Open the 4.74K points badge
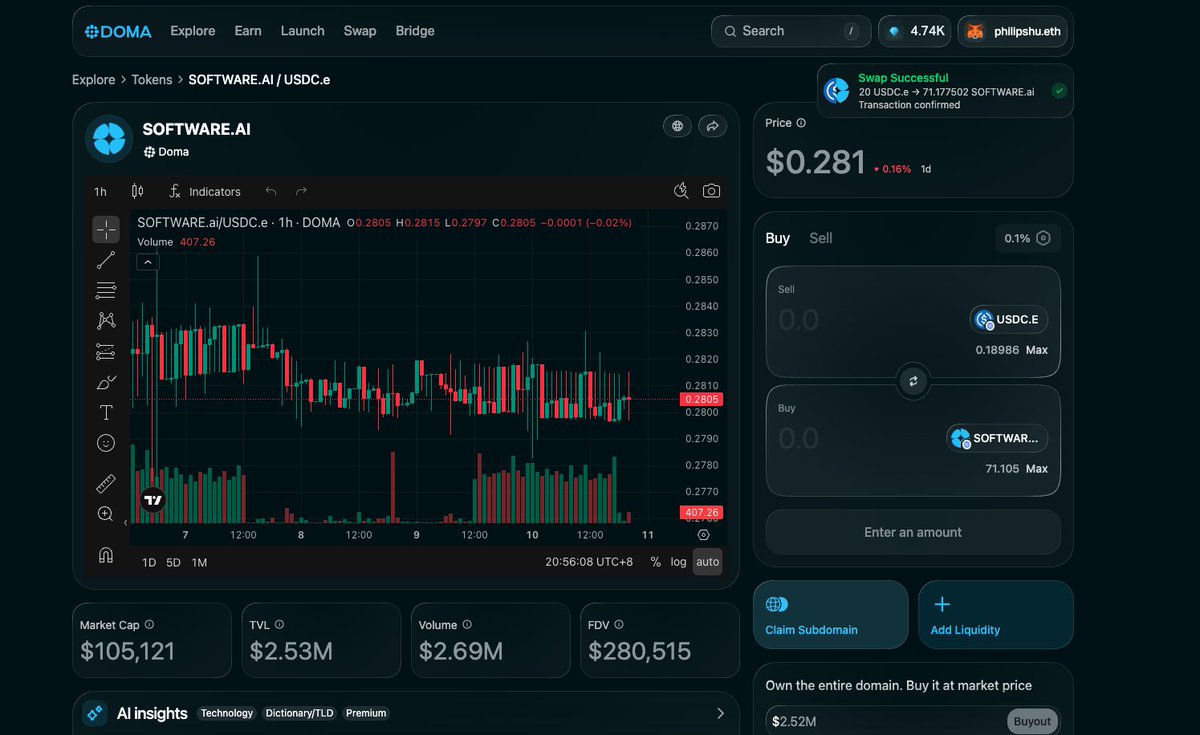 pyautogui.click(x=915, y=31)
